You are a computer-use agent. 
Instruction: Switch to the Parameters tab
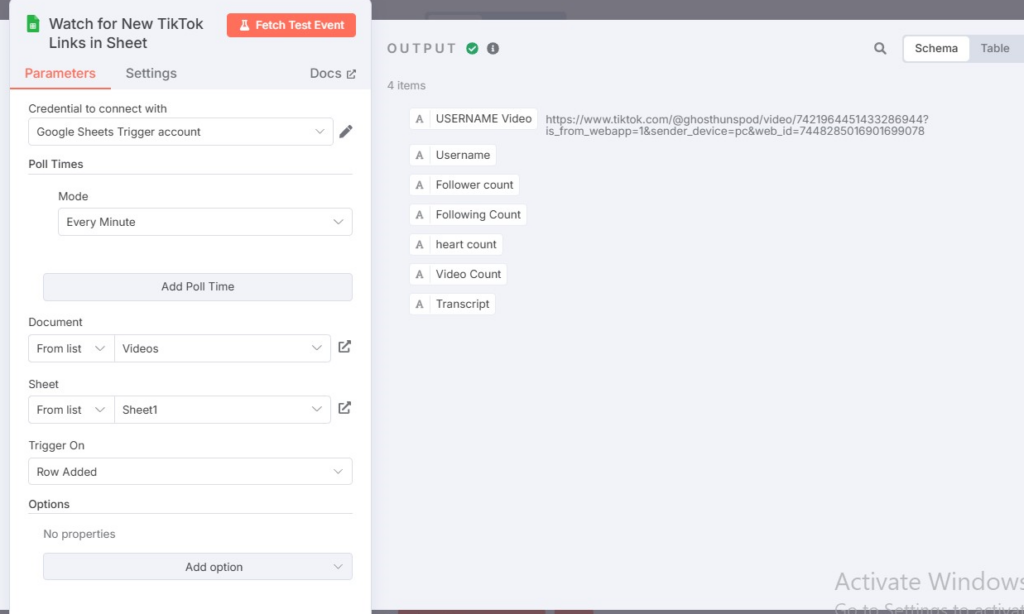(x=60, y=73)
